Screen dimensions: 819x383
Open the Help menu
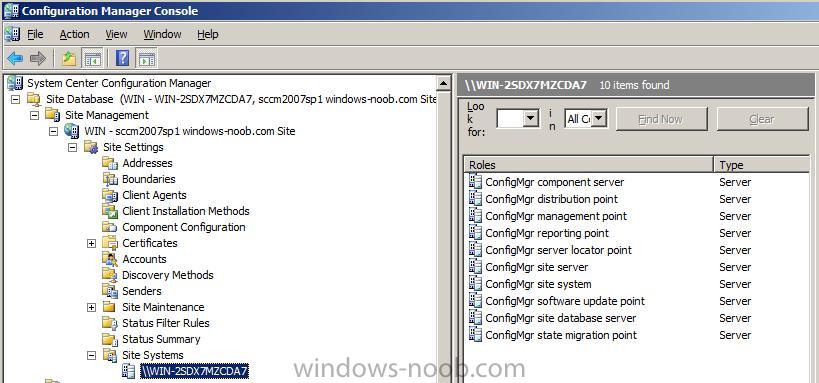point(207,34)
